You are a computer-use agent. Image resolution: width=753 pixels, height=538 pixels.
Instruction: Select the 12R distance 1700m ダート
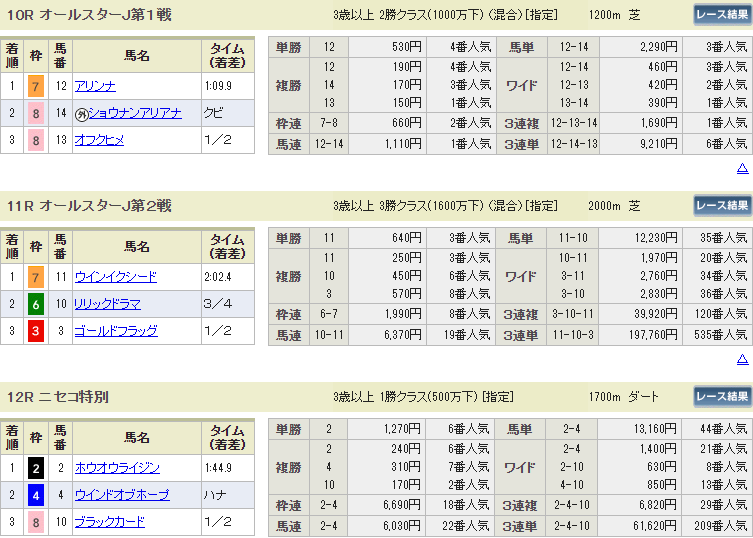623,397
